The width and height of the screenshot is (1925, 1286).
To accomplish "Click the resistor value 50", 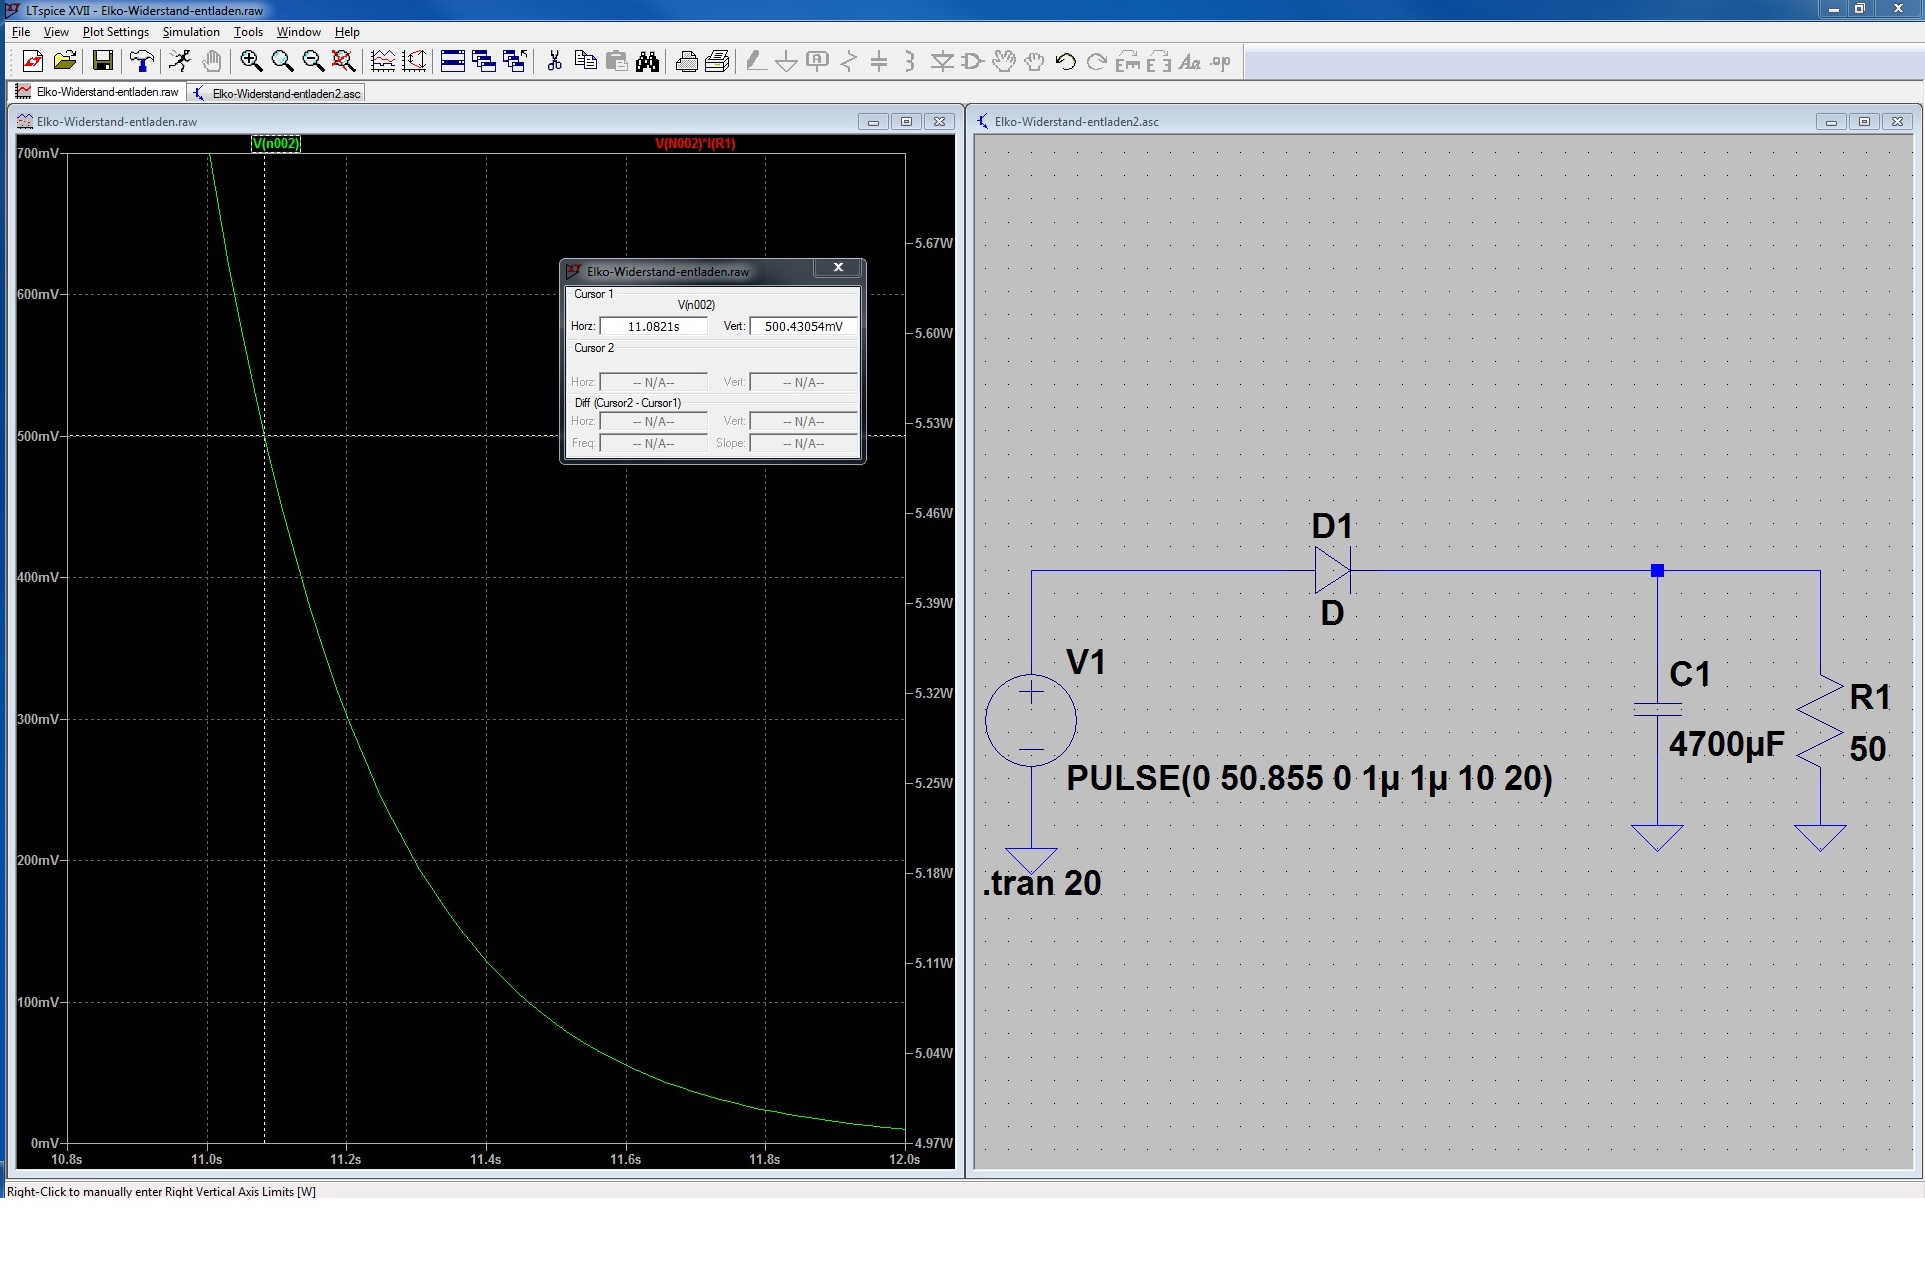I will click(x=1867, y=749).
